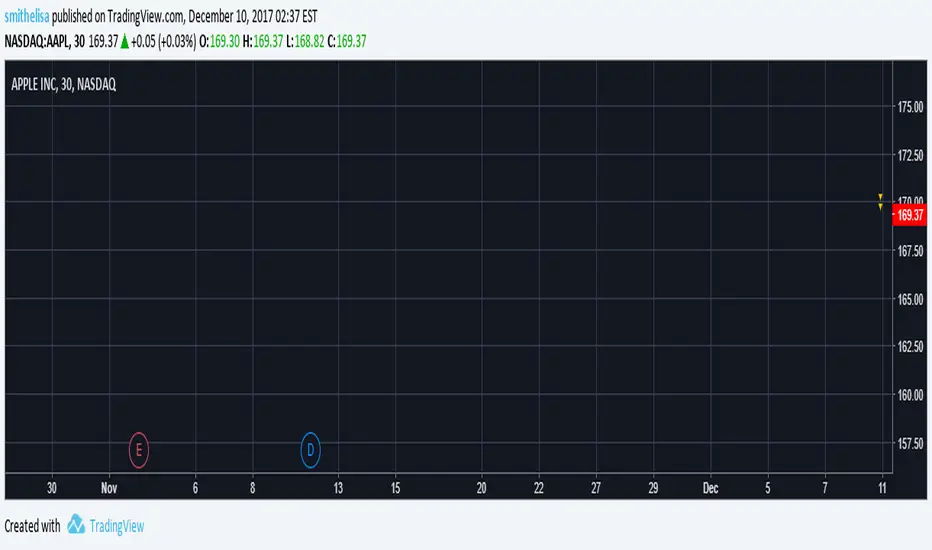Click the 20 date axis label
This screenshot has width=932, height=550.
tap(481, 488)
